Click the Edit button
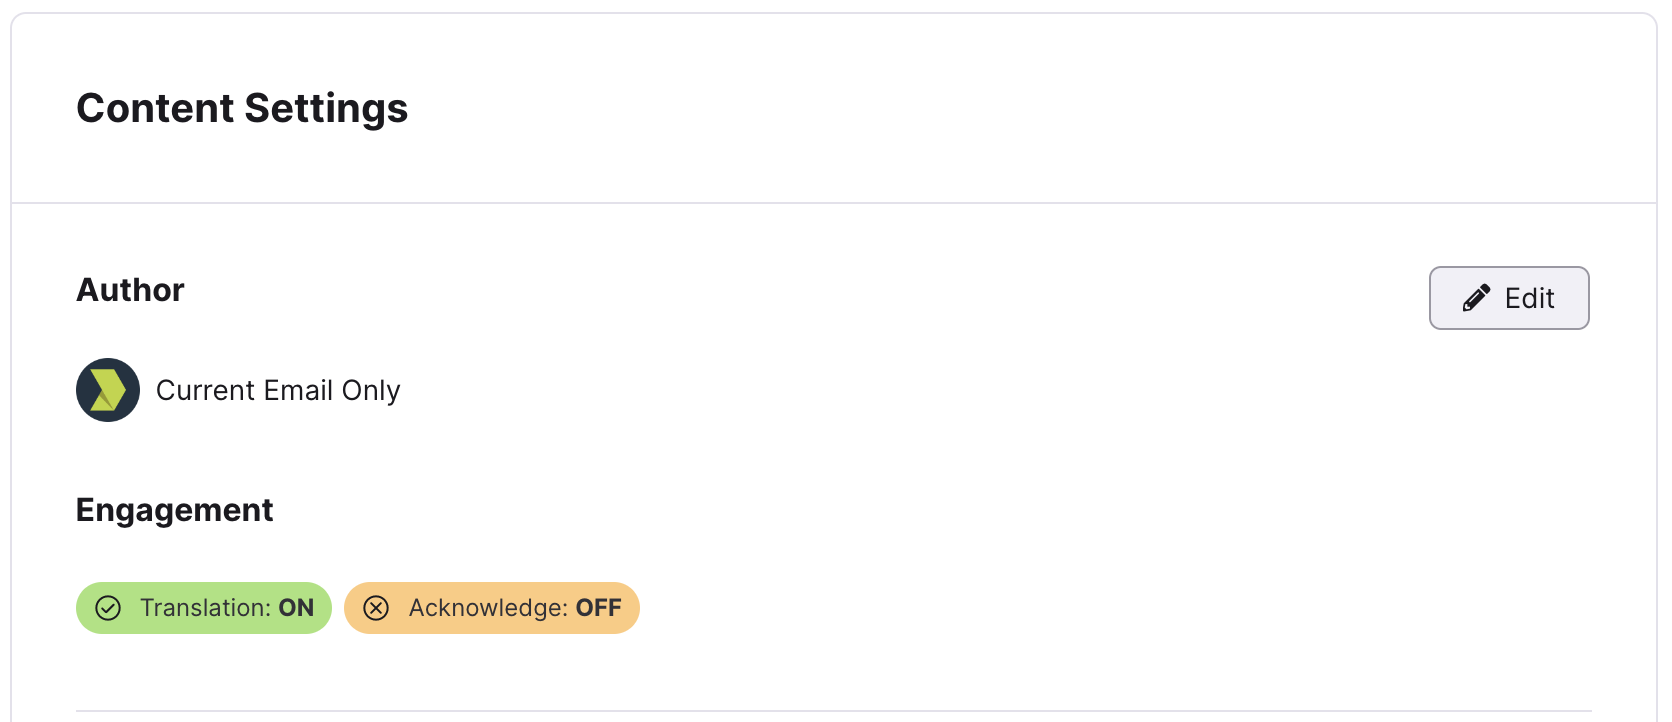This screenshot has width=1672, height=722. (x=1509, y=298)
